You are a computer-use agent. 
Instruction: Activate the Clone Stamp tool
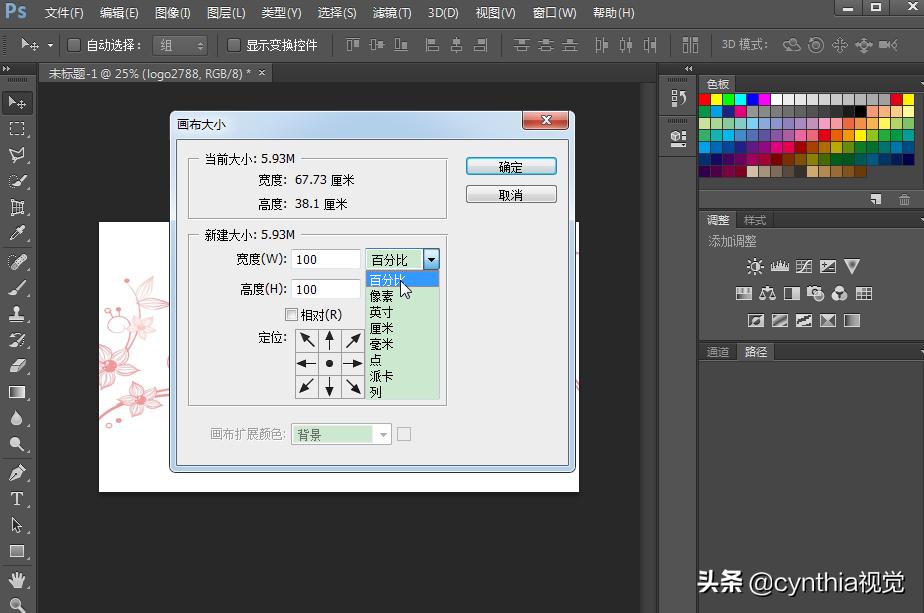pos(17,312)
